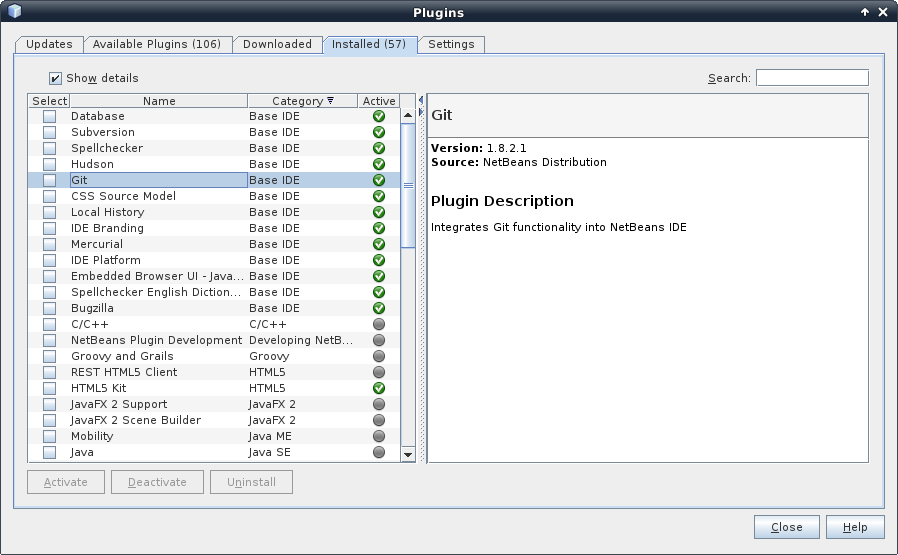The height and width of the screenshot is (555, 898).
Task: Click the active icon for Bugzilla
Action: click(x=379, y=308)
